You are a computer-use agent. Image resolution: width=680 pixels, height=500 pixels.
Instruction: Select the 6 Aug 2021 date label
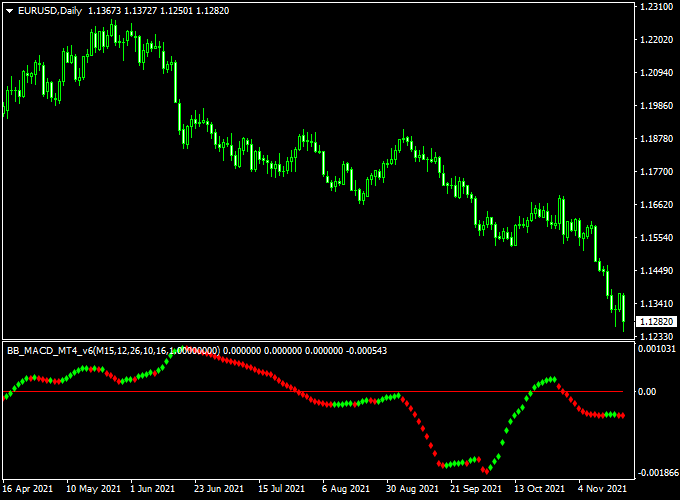346,489
